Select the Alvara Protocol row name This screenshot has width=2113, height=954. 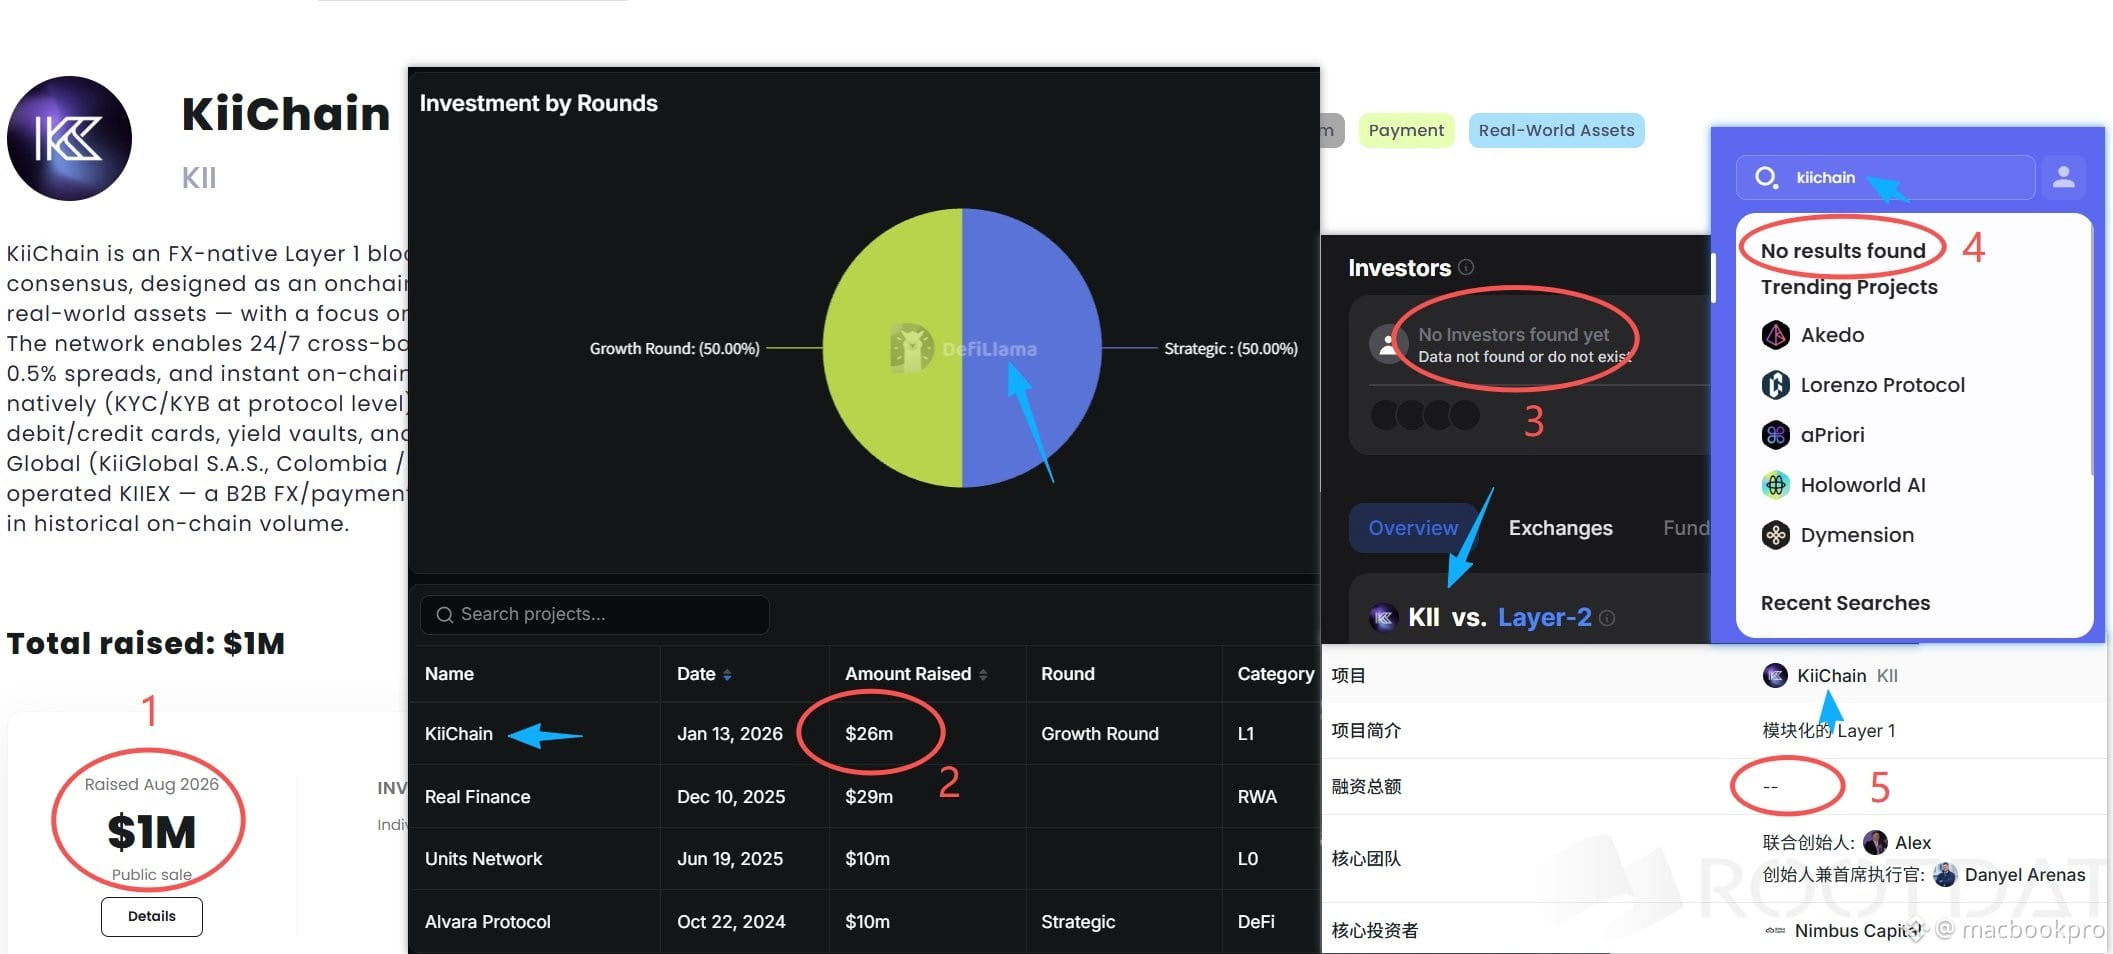(488, 922)
